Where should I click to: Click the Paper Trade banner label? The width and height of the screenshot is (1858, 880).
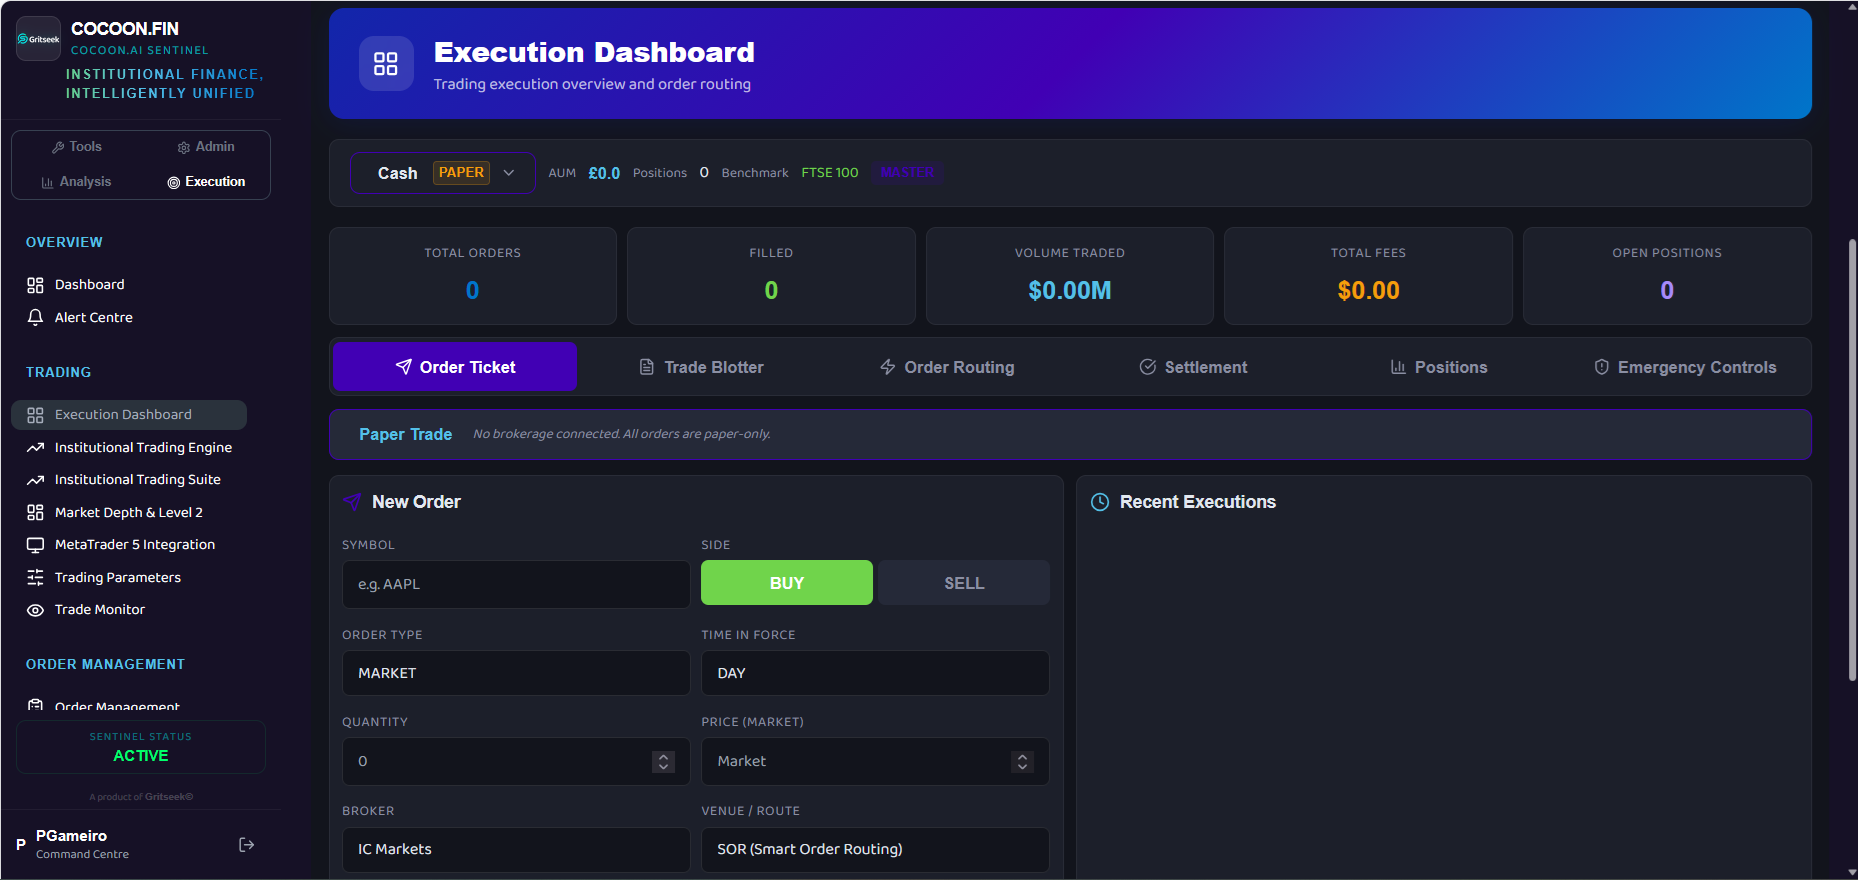(405, 434)
